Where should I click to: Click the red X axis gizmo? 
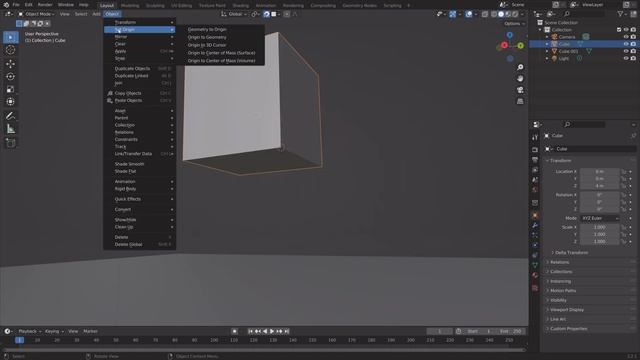point(504,45)
